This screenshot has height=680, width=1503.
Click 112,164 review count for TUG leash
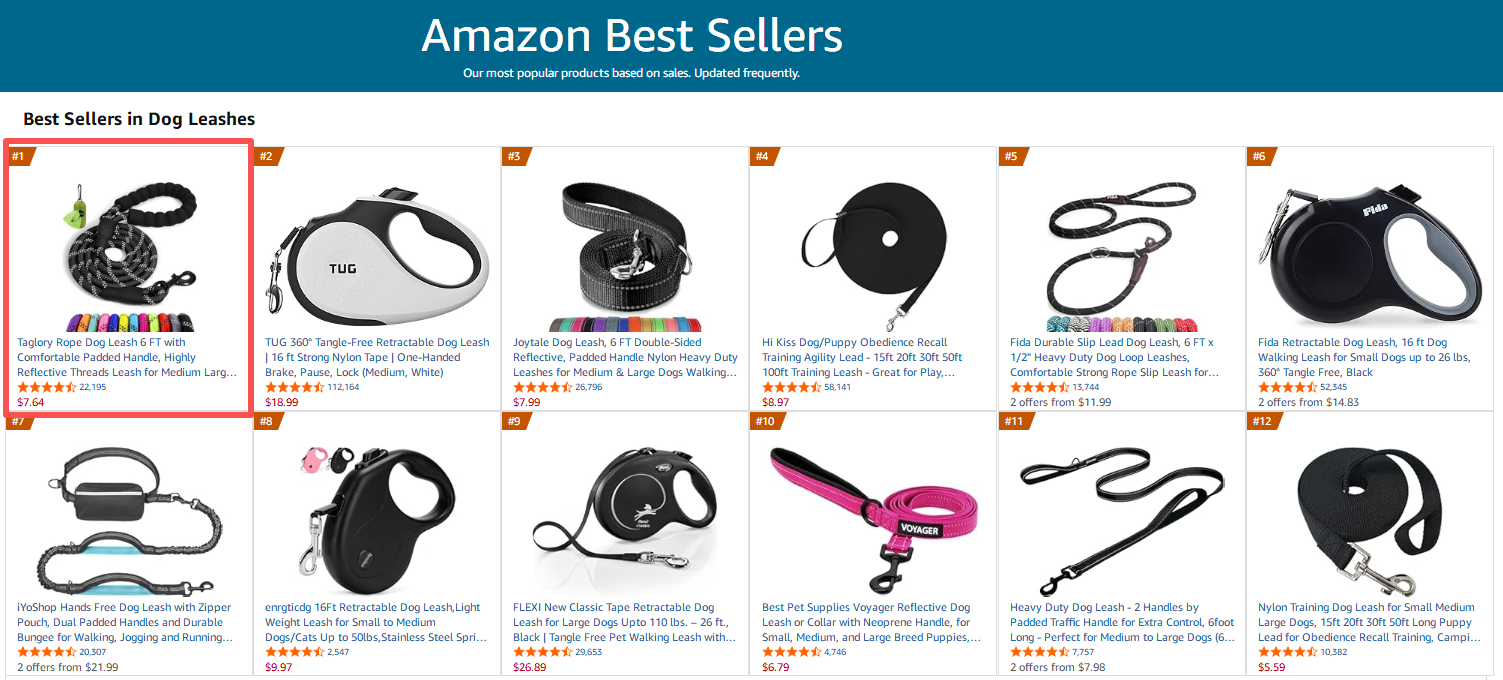[343, 387]
